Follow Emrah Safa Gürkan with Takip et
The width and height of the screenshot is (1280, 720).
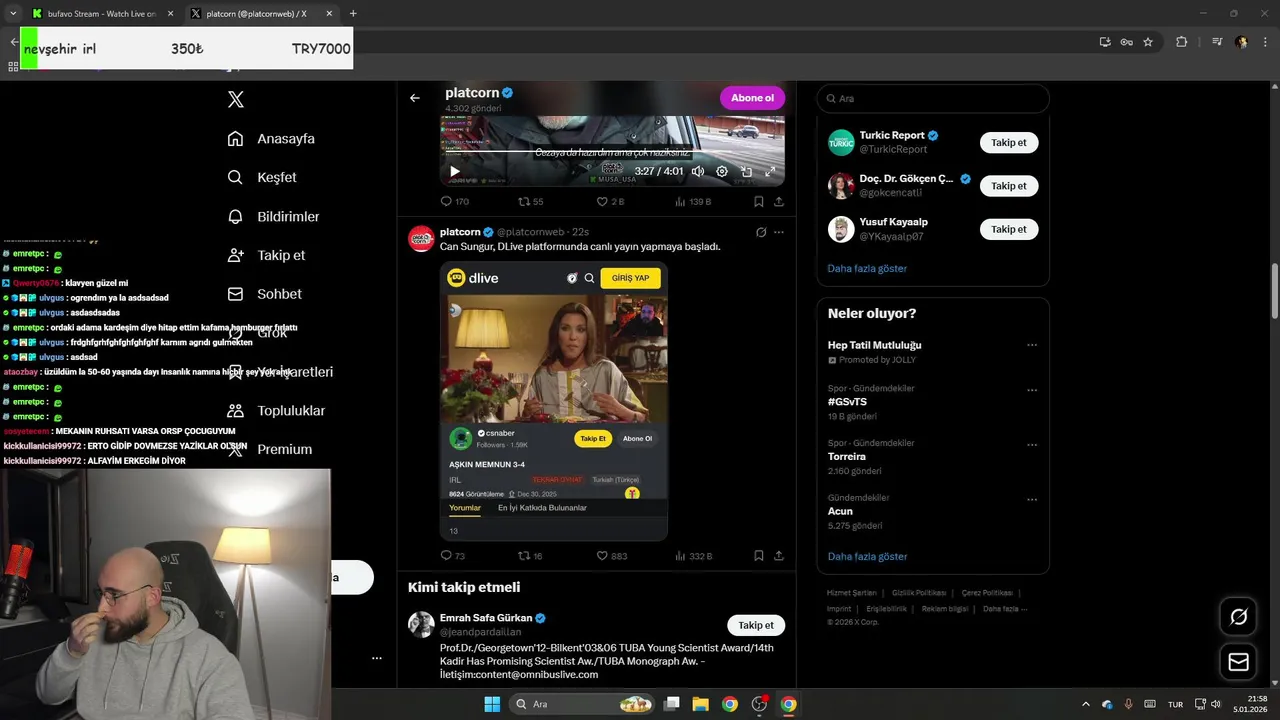756,625
